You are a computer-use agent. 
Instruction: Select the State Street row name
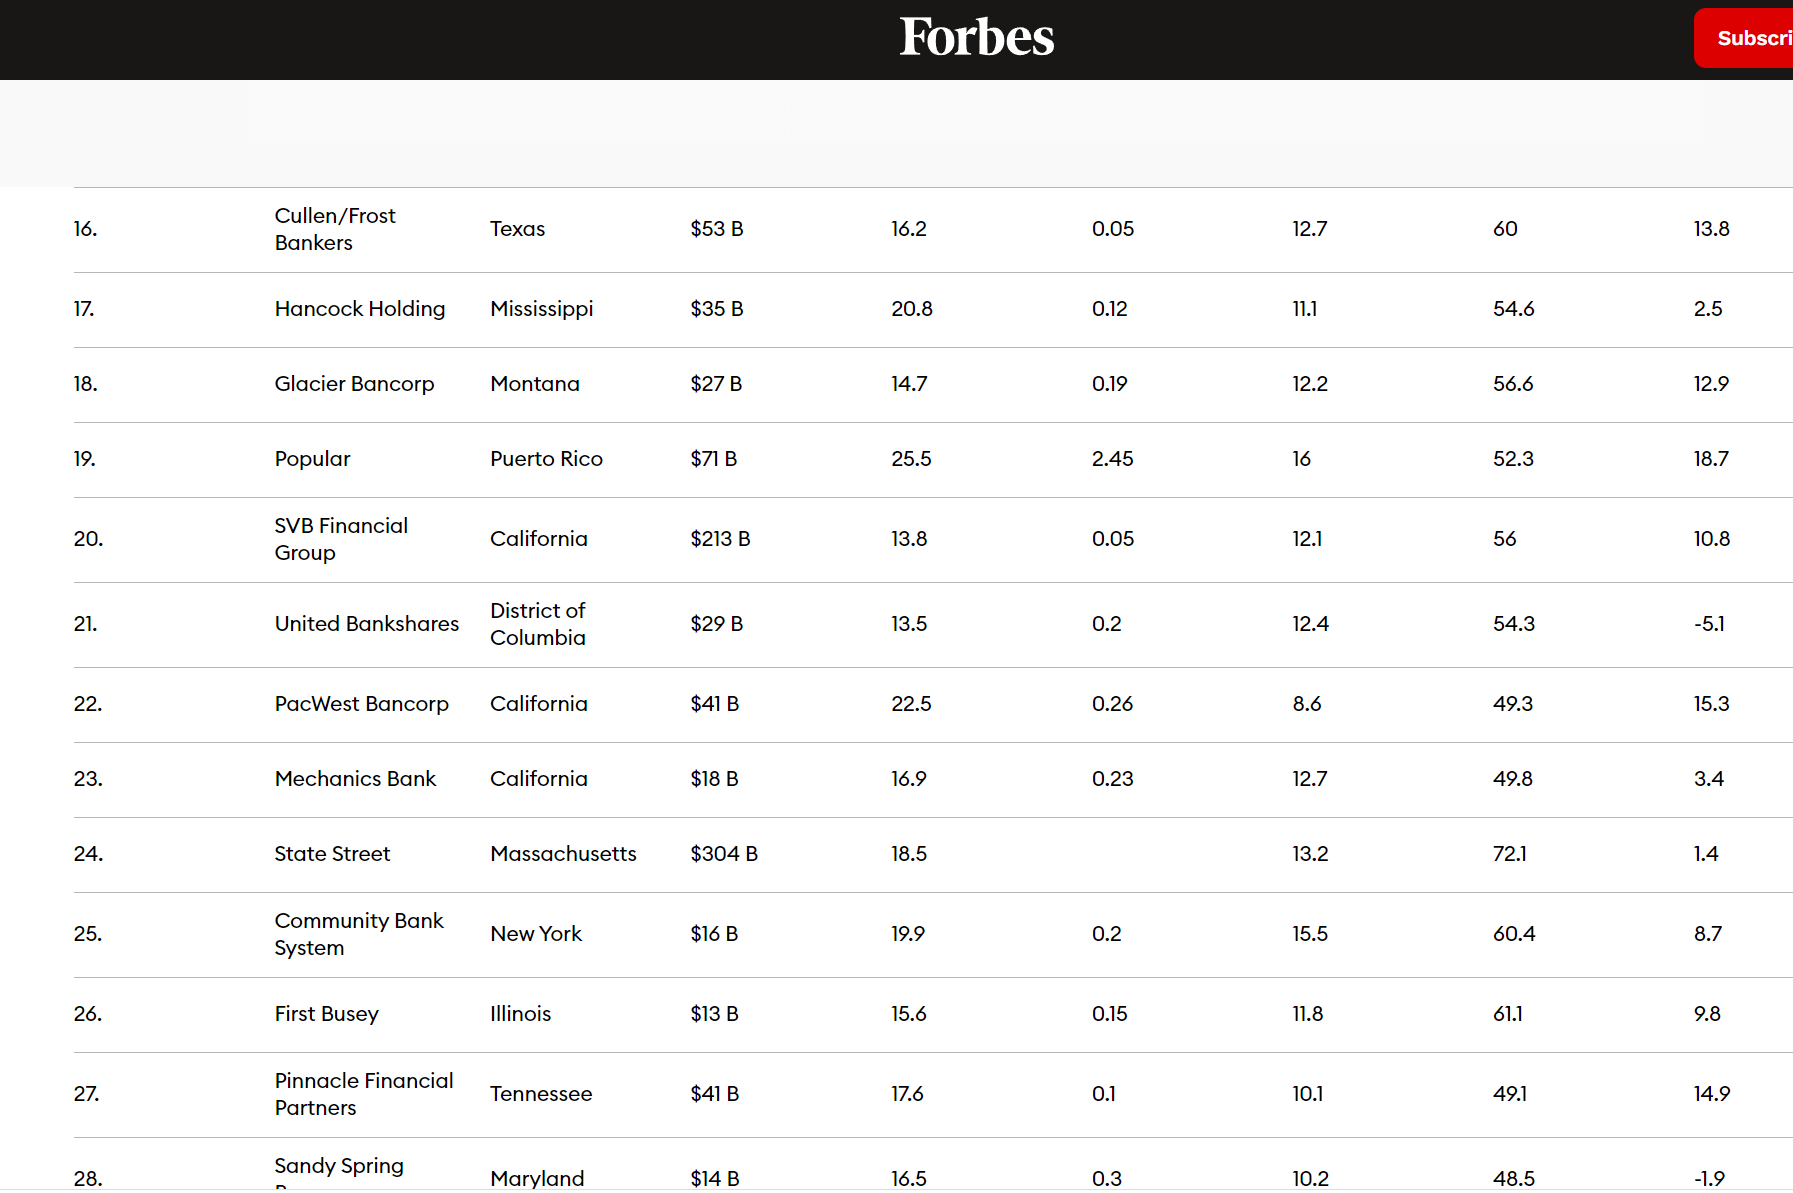[x=332, y=854]
